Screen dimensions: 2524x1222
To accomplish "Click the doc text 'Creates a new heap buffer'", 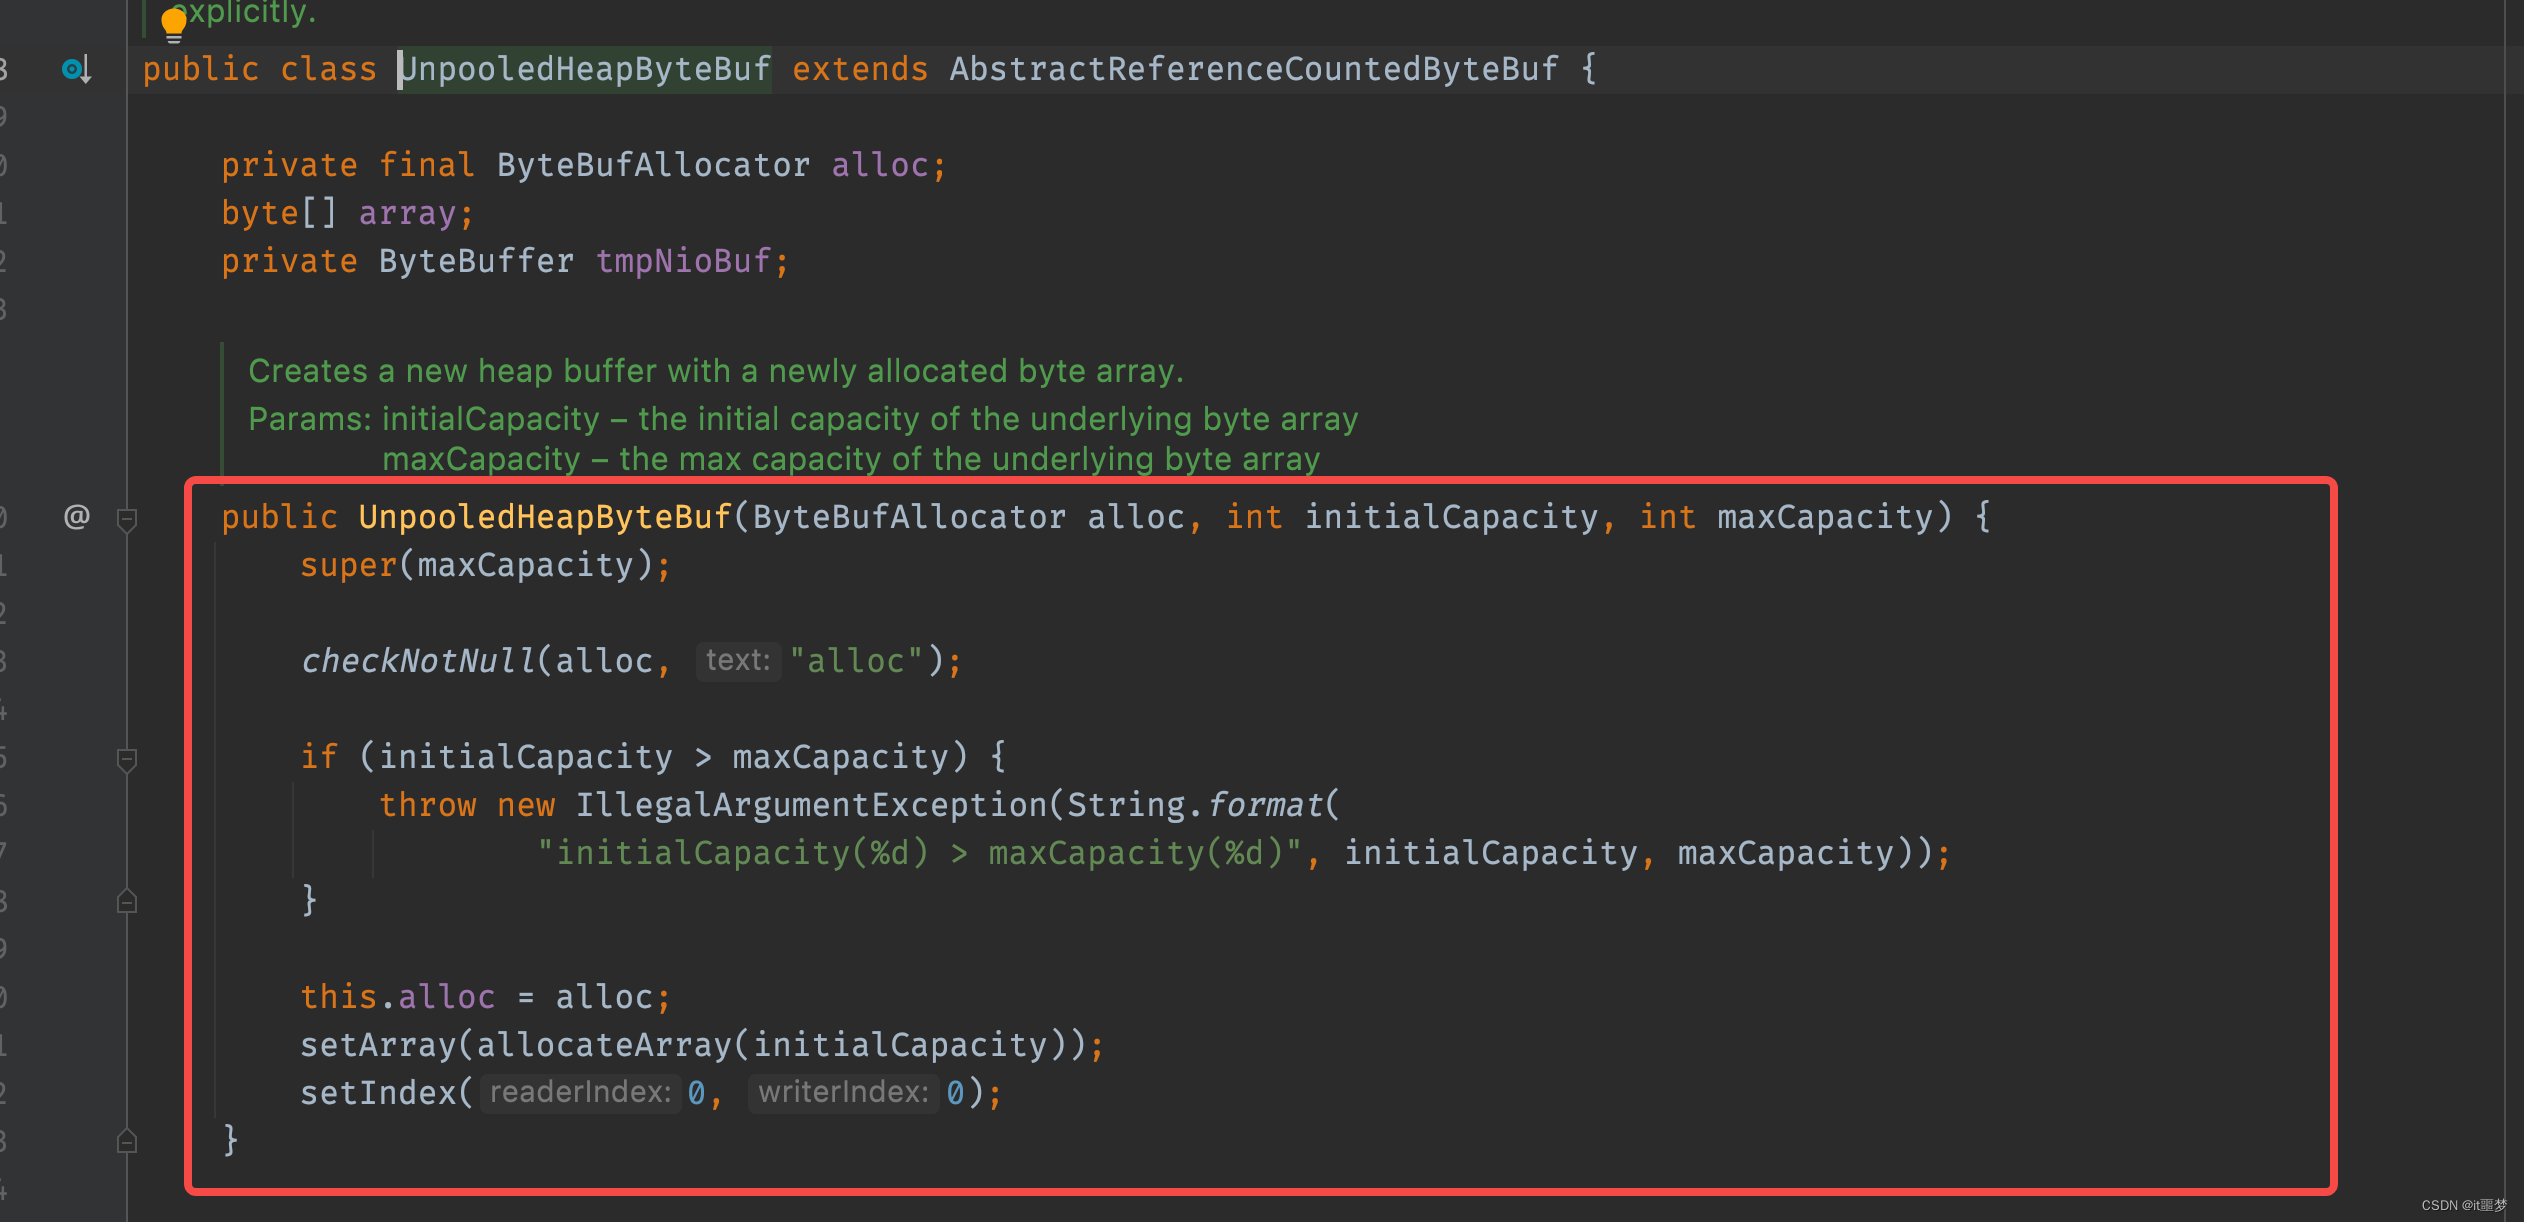I will pos(454,371).
